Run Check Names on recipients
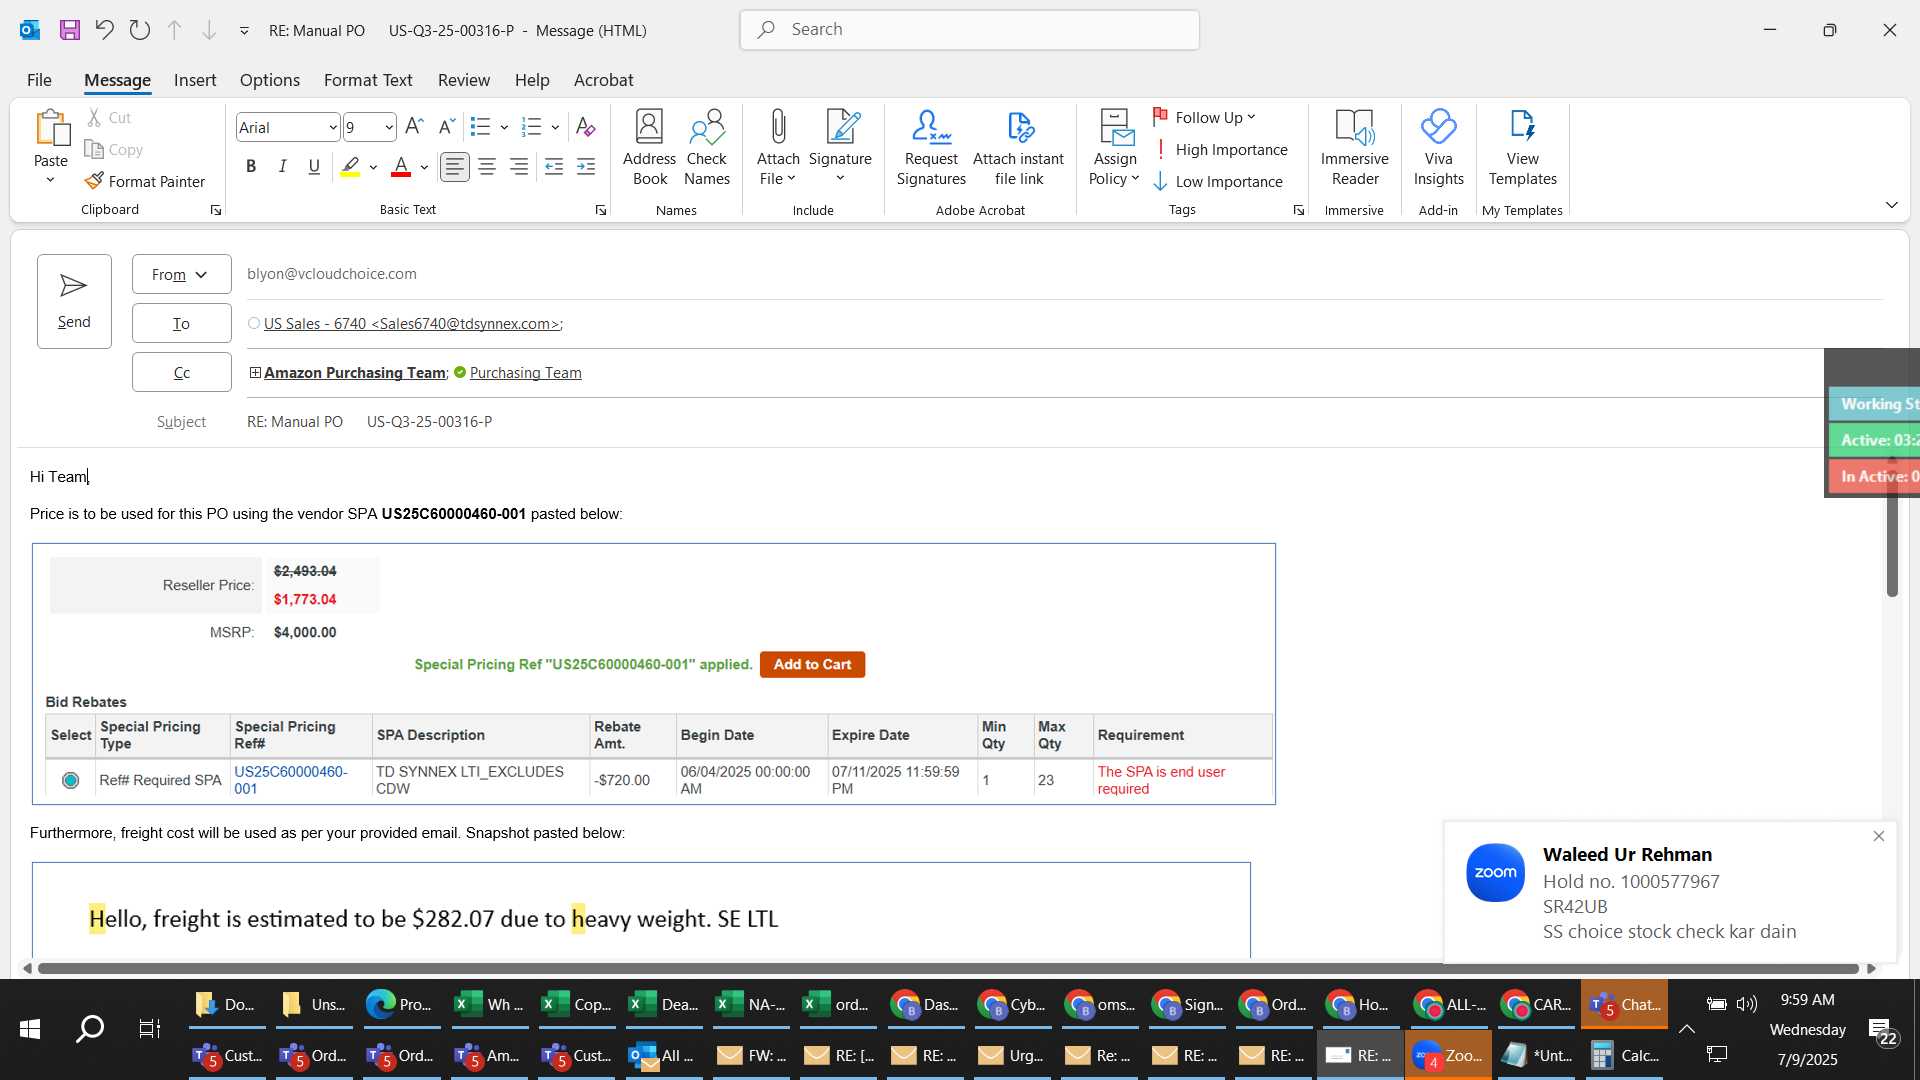This screenshot has width=1920, height=1080. point(707,148)
